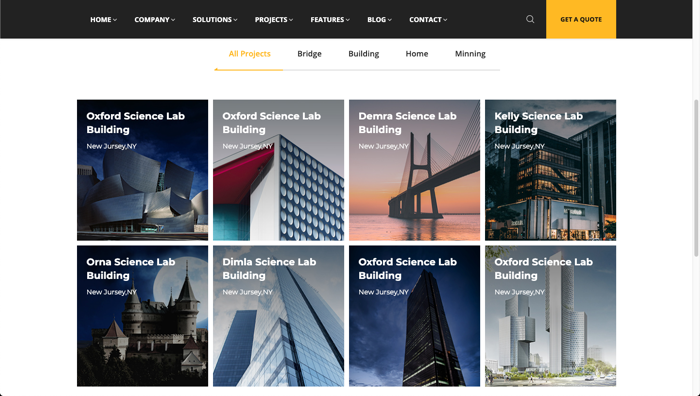Open the SOLUTIONS dropdown menu
The image size is (700, 396).
coord(215,20)
